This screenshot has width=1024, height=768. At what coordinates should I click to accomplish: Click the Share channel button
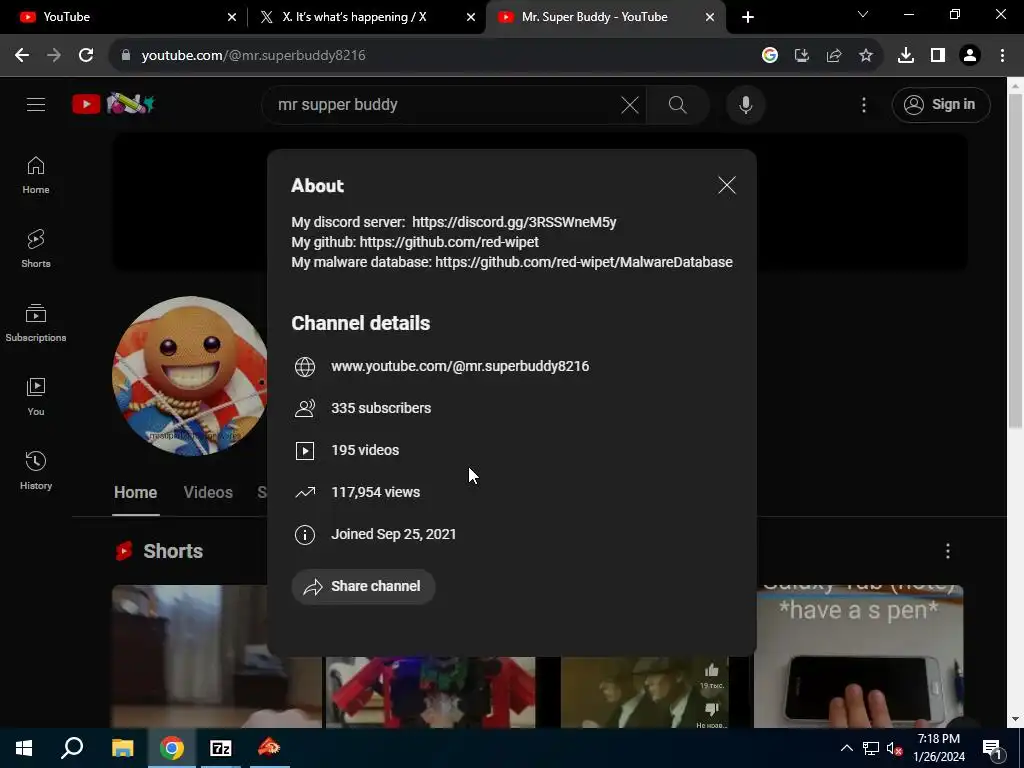coord(363,586)
